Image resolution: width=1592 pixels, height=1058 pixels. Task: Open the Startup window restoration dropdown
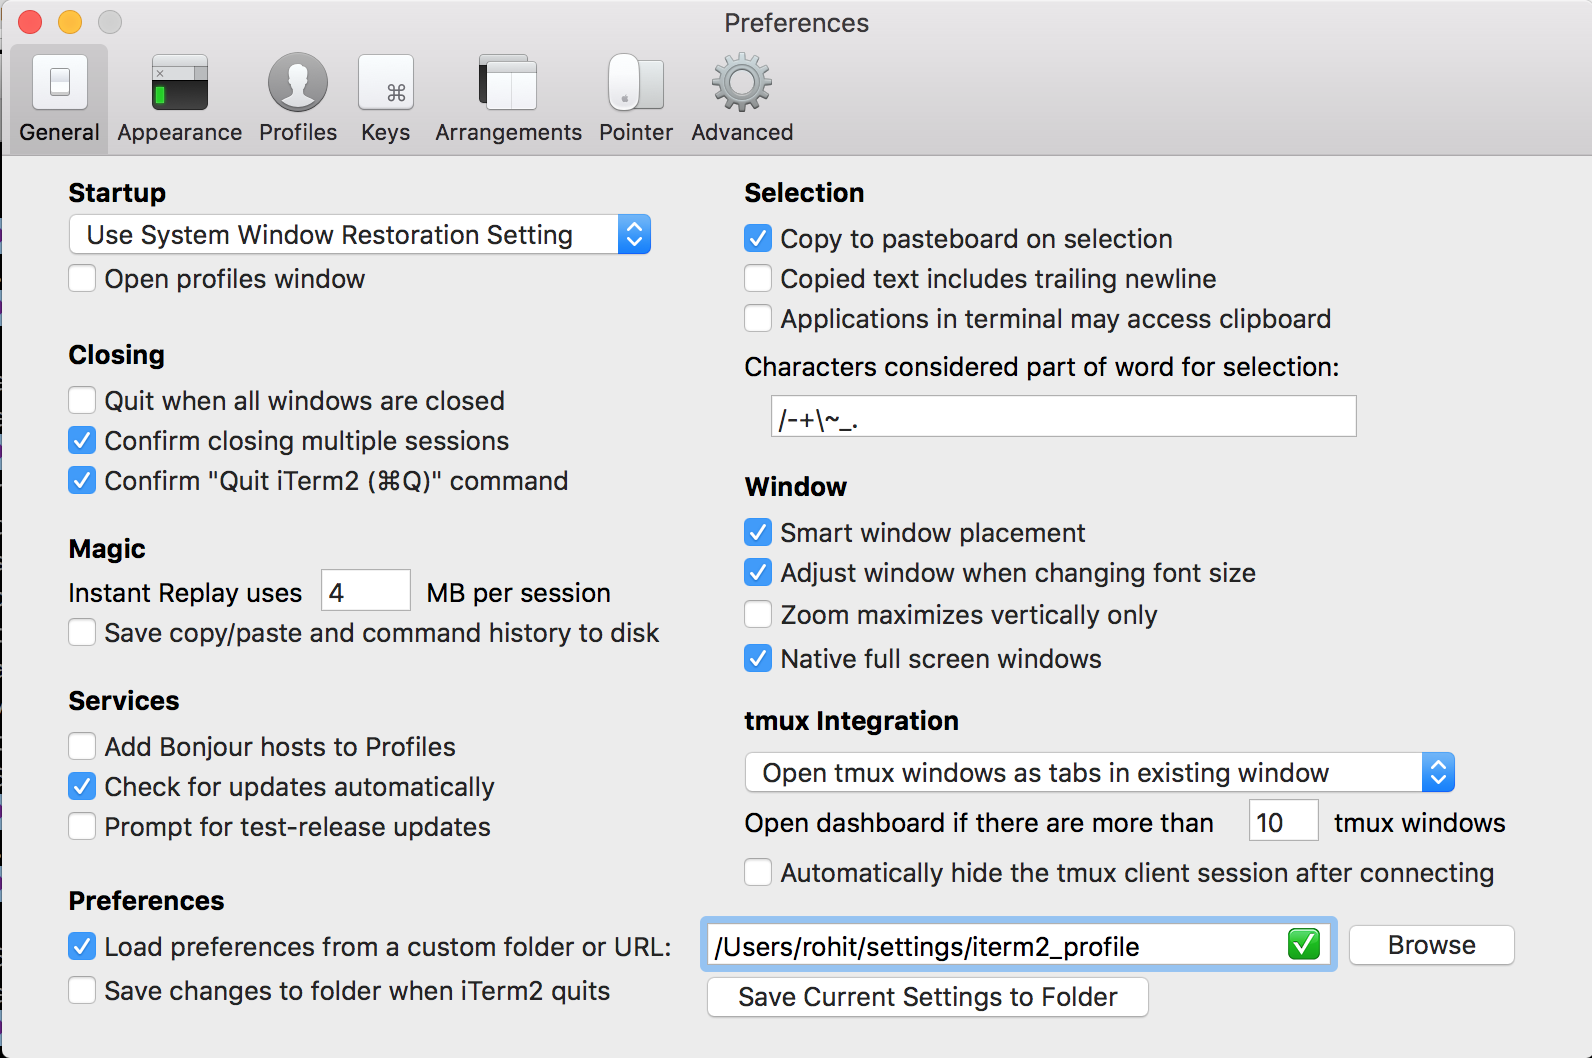(x=360, y=234)
